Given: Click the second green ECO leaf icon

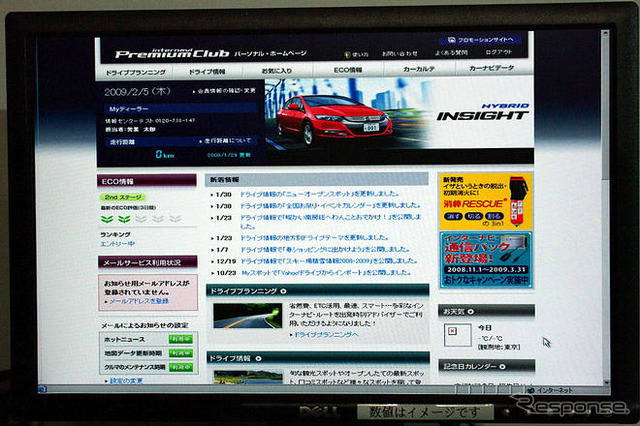Looking at the screenshot, I should click(124, 219).
